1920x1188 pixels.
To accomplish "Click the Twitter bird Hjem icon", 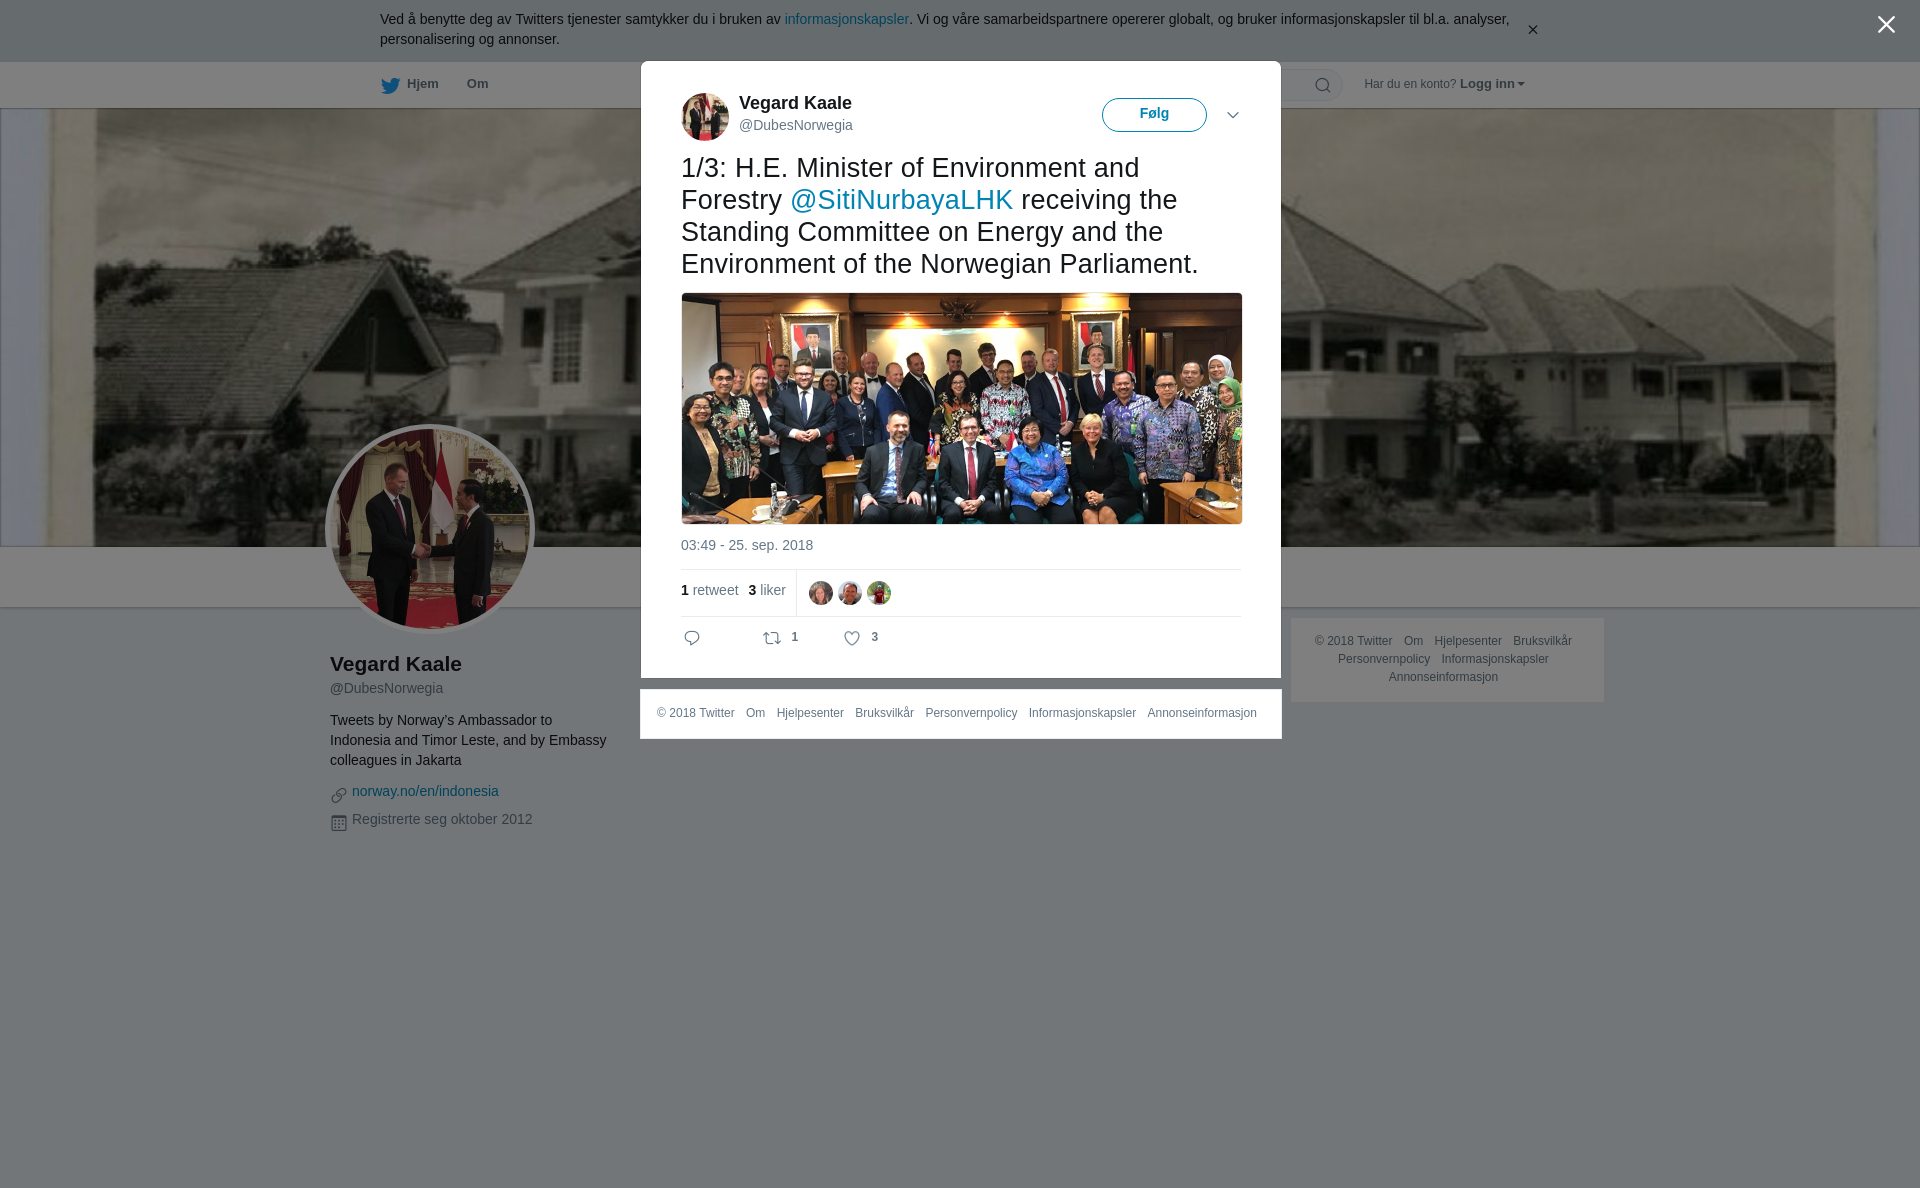I will tap(390, 85).
